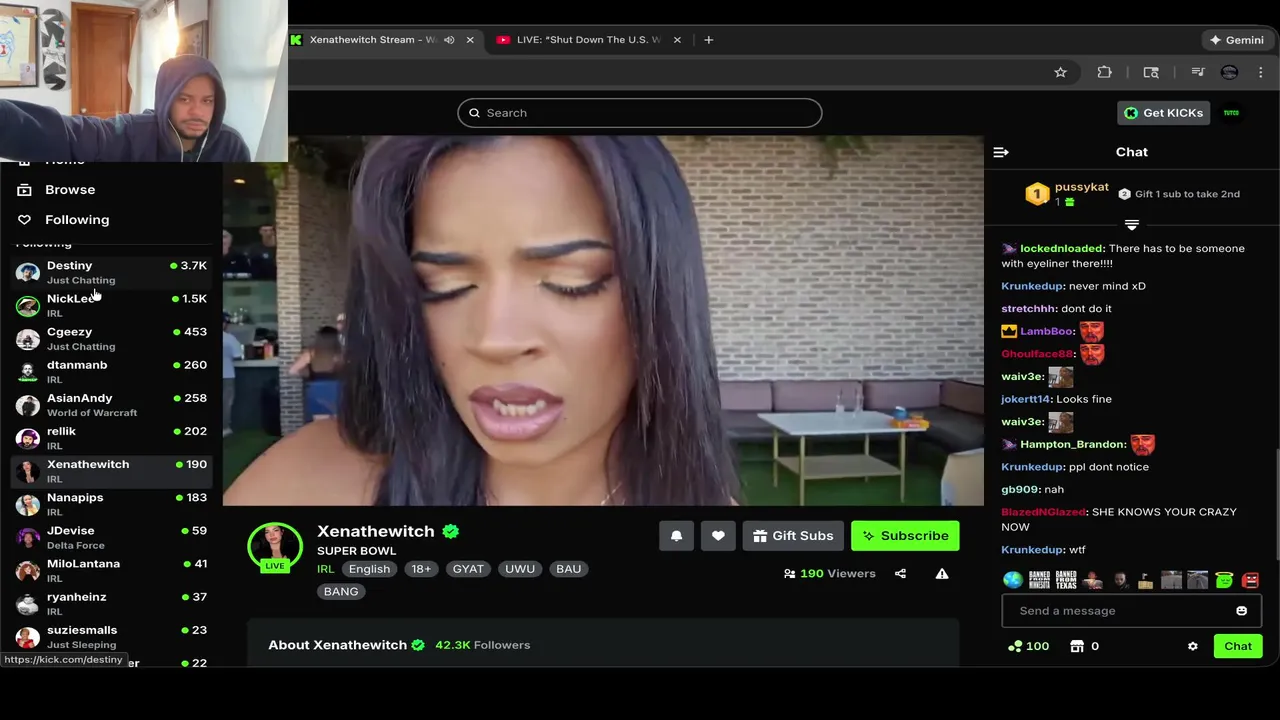
Task: Click the browser search tabs icon
Action: (x=1151, y=72)
